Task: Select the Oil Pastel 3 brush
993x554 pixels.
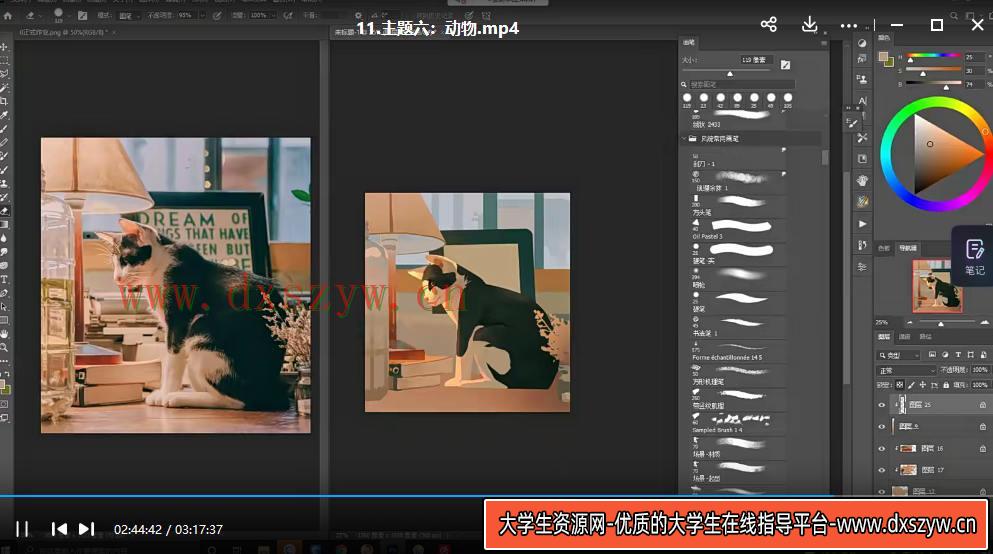Action: coord(739,229)
